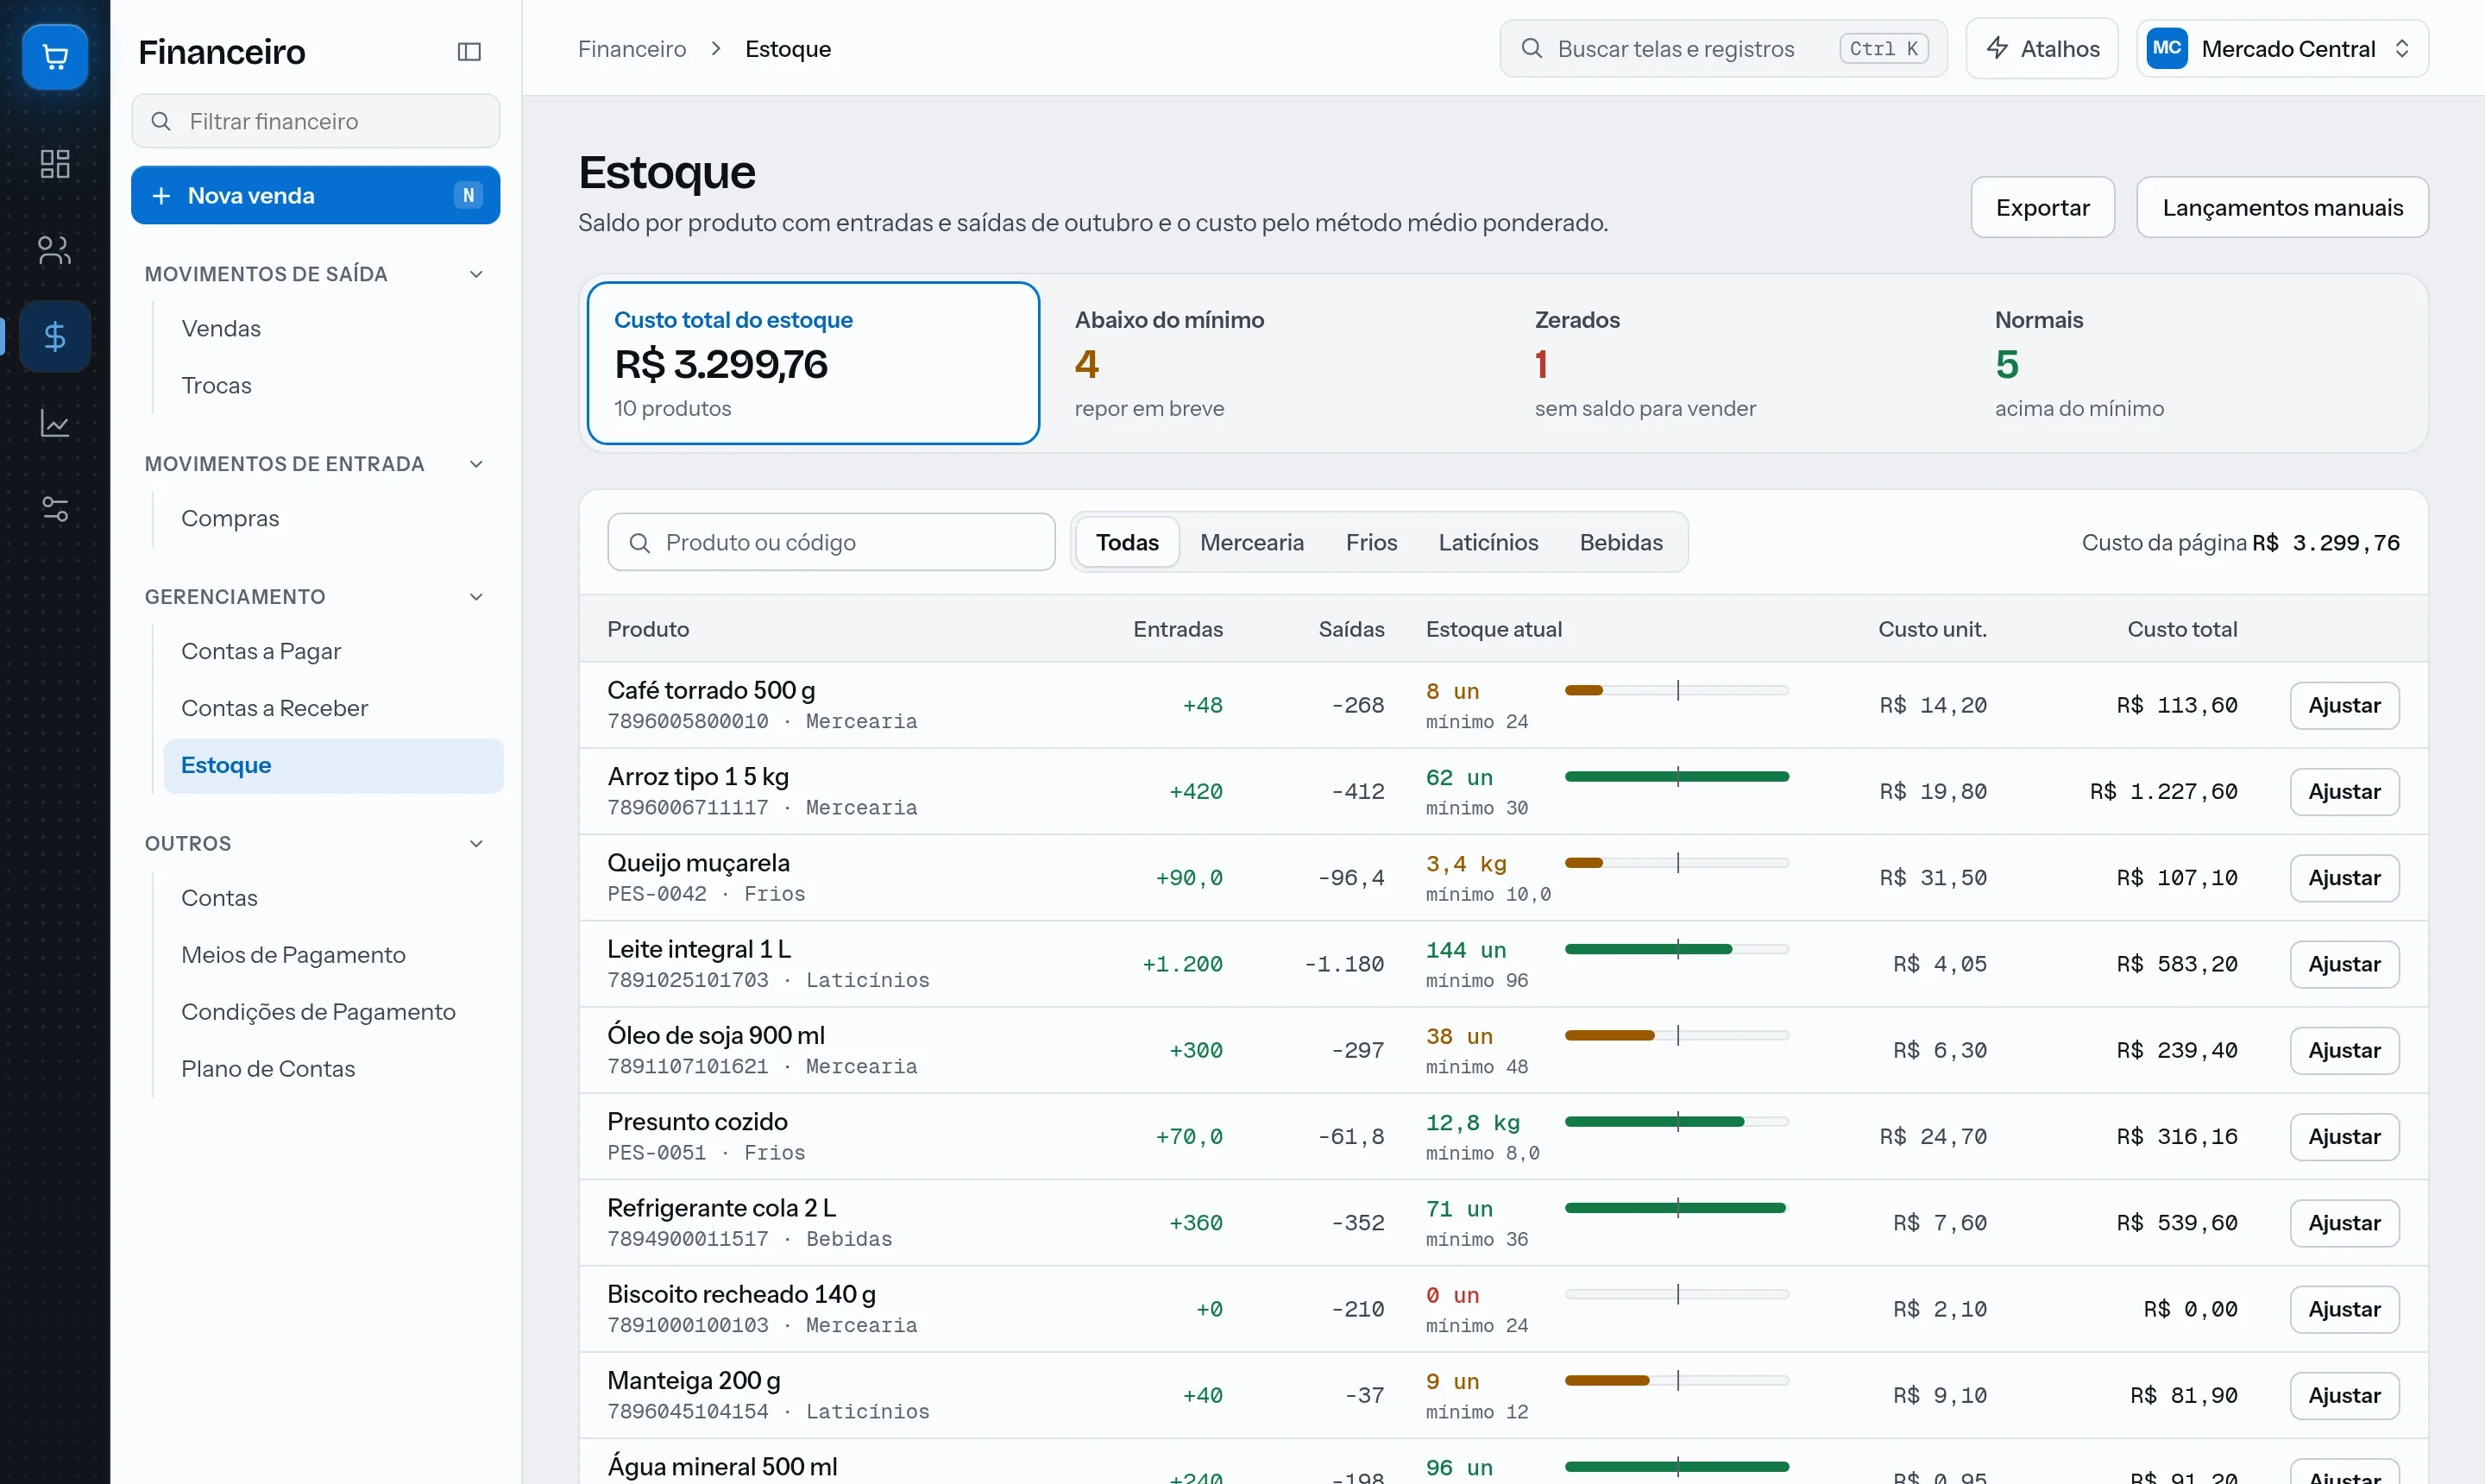Open the dashboard grid icon in rail
Image resolution: width=2485 pixels, height=1484 pixels.
[x=55, y=164]
